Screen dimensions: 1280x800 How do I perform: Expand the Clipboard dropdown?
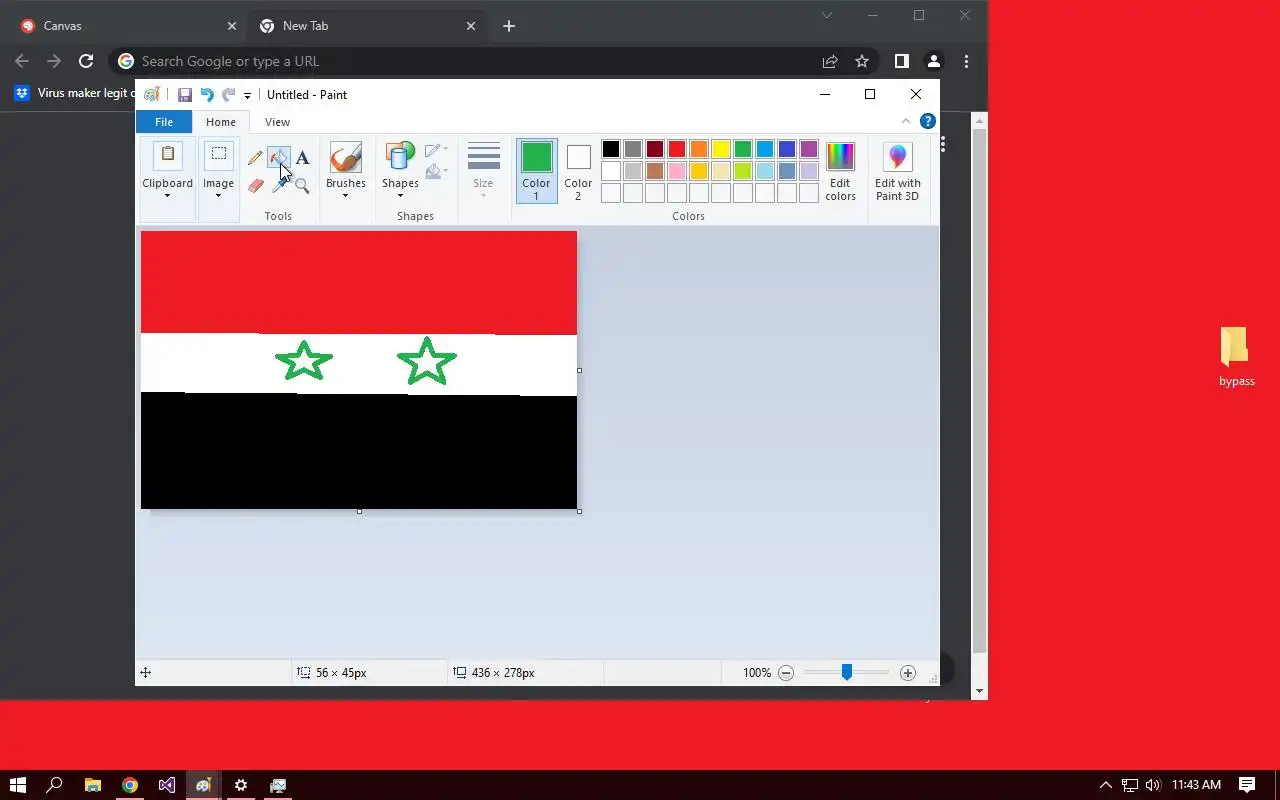(167, 196)
